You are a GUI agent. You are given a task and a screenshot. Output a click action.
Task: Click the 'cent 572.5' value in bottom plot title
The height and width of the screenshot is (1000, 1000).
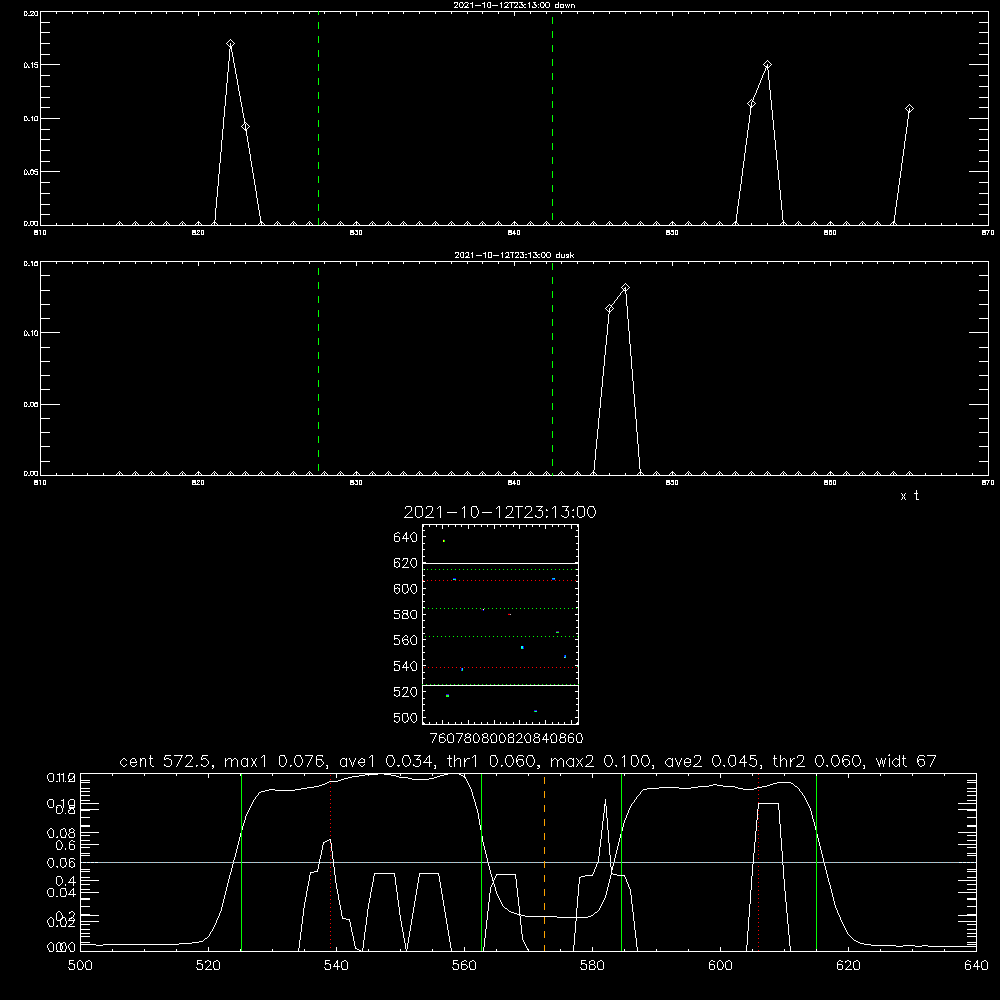coord(166,761)
